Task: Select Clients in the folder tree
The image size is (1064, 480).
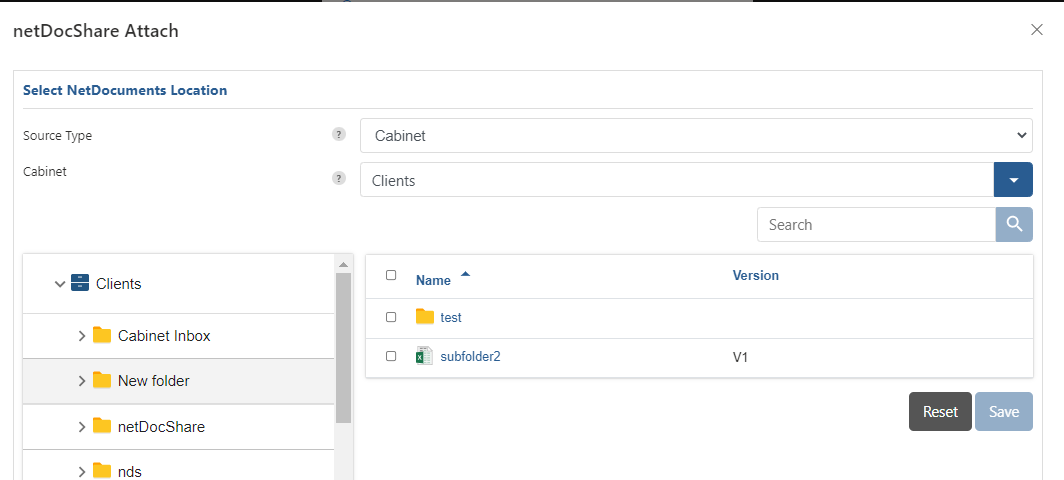Action: click(x=119, y=284)
